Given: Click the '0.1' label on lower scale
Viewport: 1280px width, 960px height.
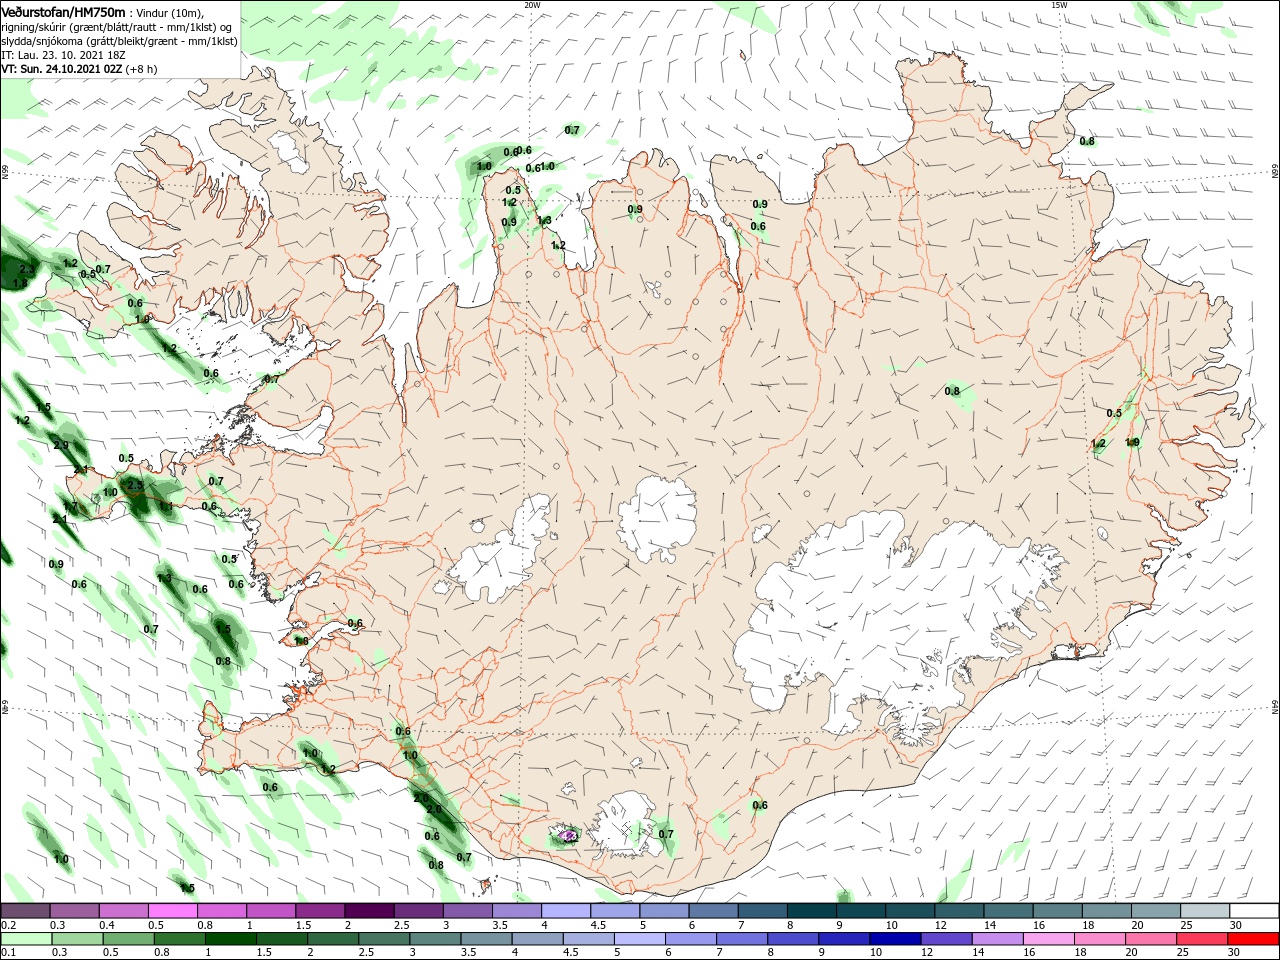Looking at the screenshot, I should coord(8,953).
